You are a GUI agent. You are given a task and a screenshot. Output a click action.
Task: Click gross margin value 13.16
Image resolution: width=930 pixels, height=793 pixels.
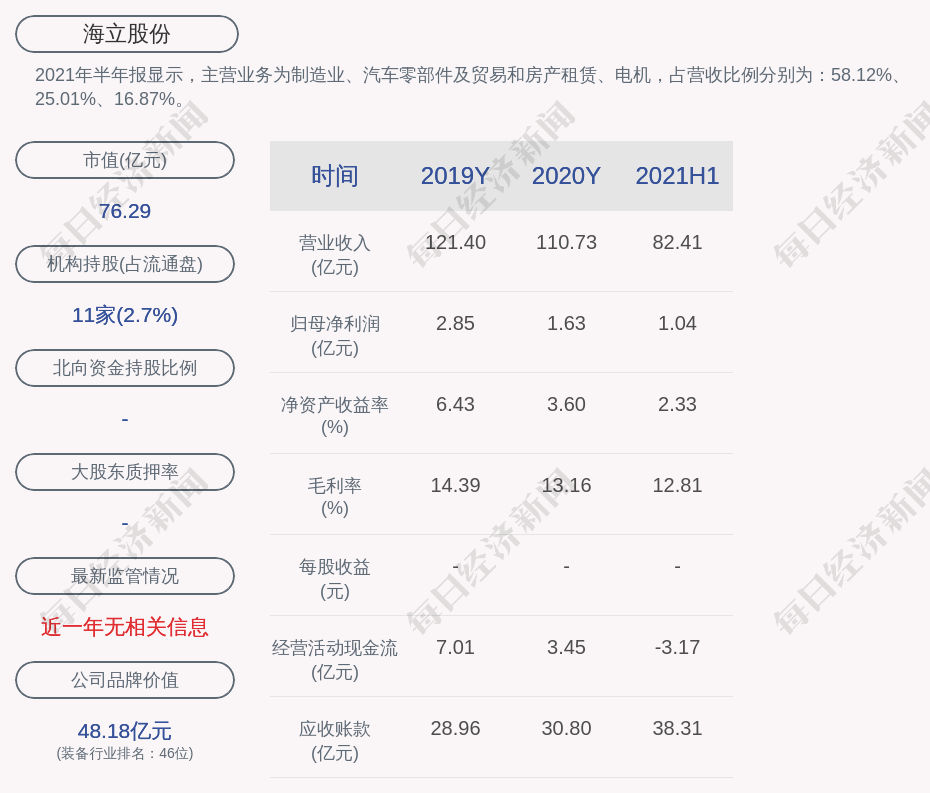[x=566, y=485]
